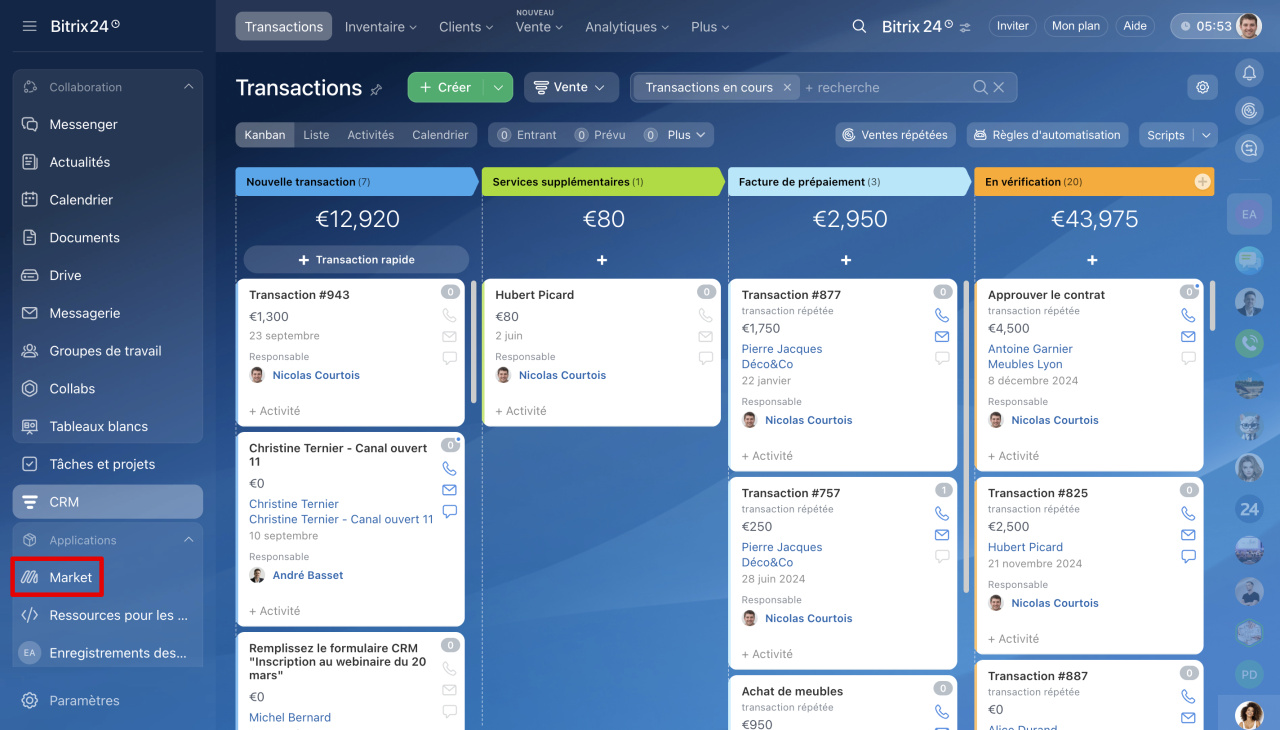Viewport: 1280px width, 730px height.
Task: Click email icon on Approuver le contrat card
Action: coord(1187,337)
